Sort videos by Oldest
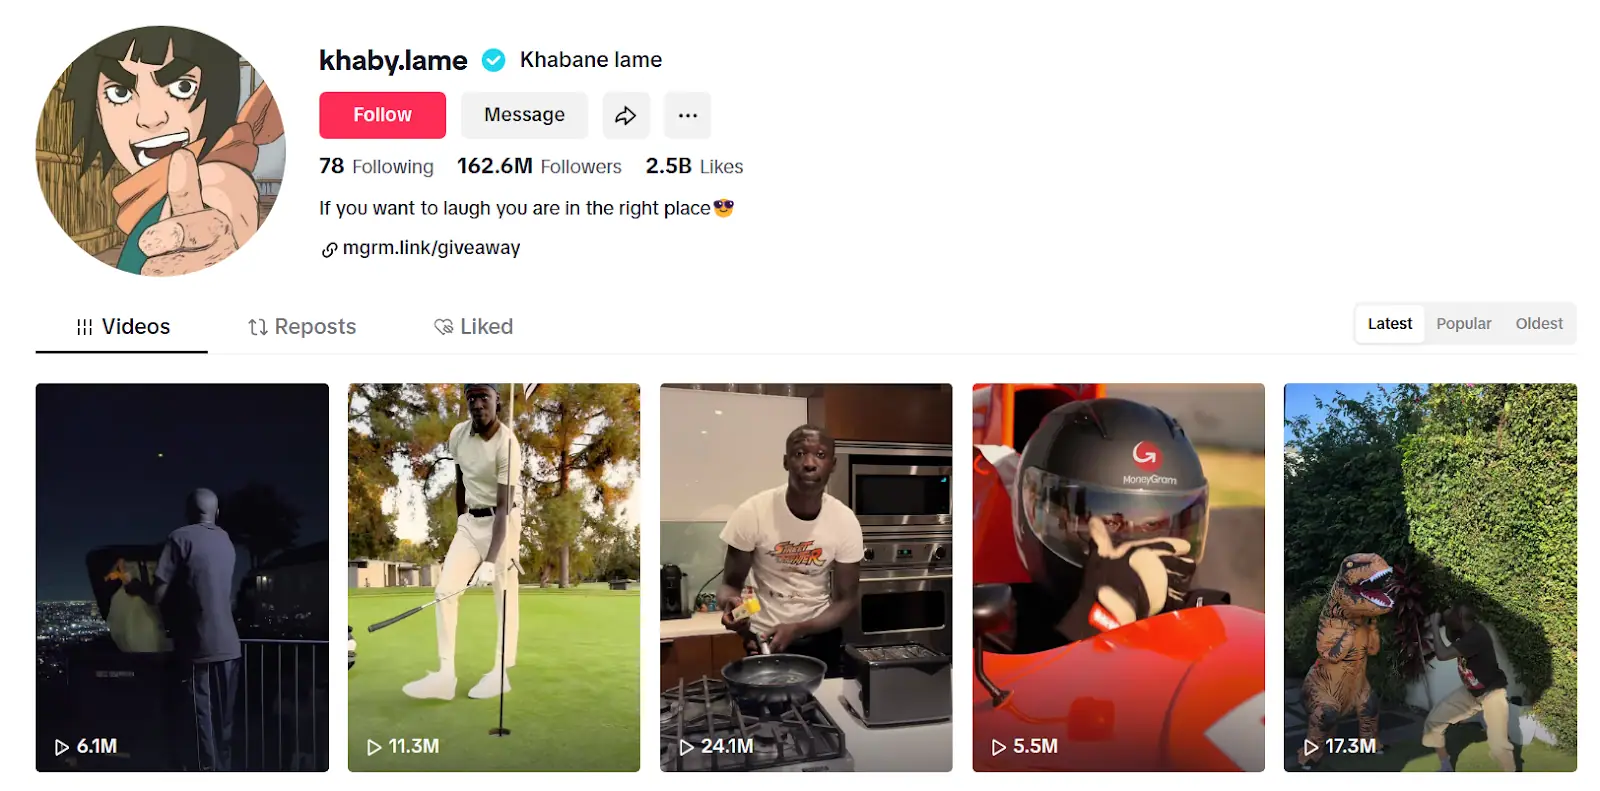Image resolution: width=1600 pixels, height=791 pixels. 1539,324
